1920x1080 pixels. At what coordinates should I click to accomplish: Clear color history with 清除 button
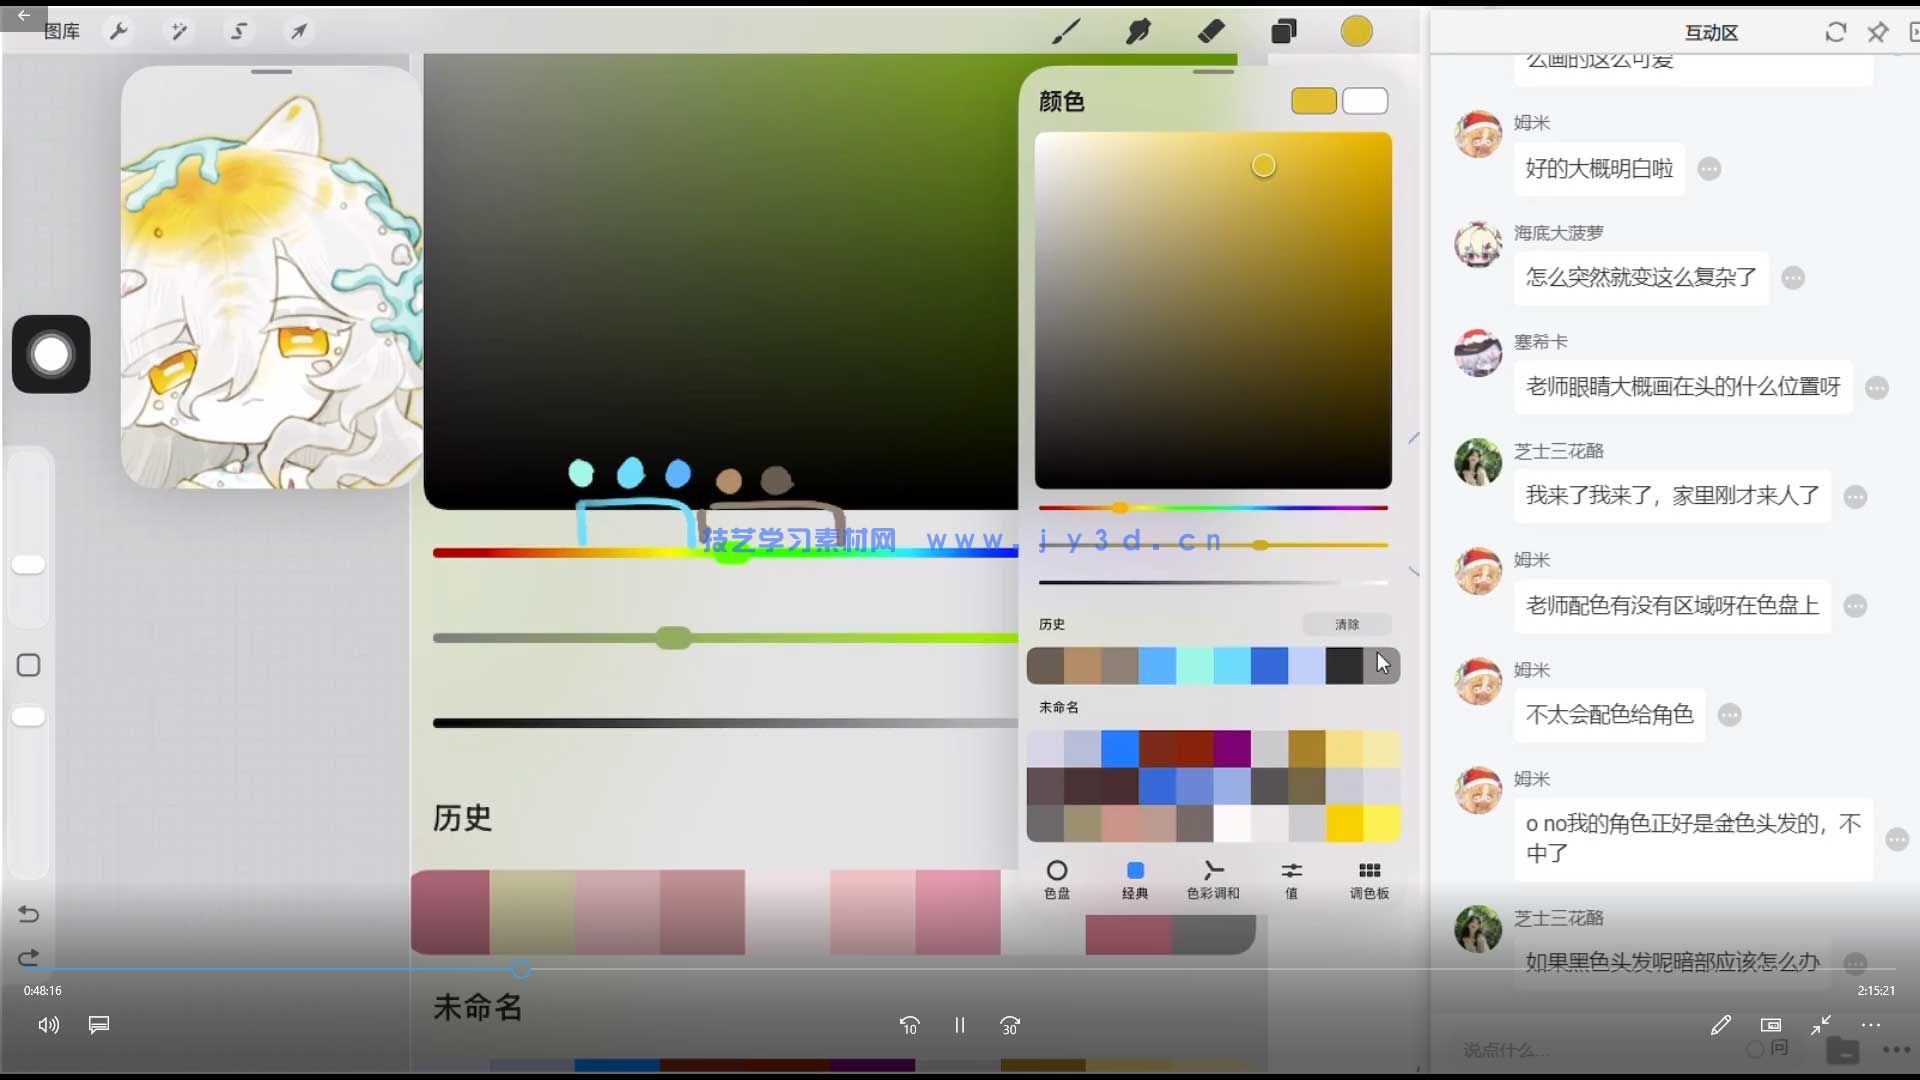point(1346,624)
